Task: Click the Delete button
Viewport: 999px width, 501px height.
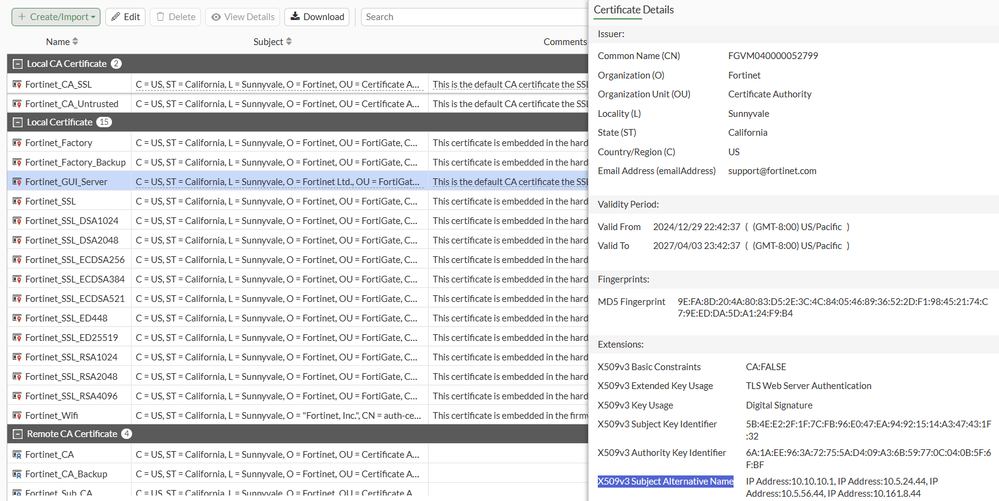Action: 175,17
